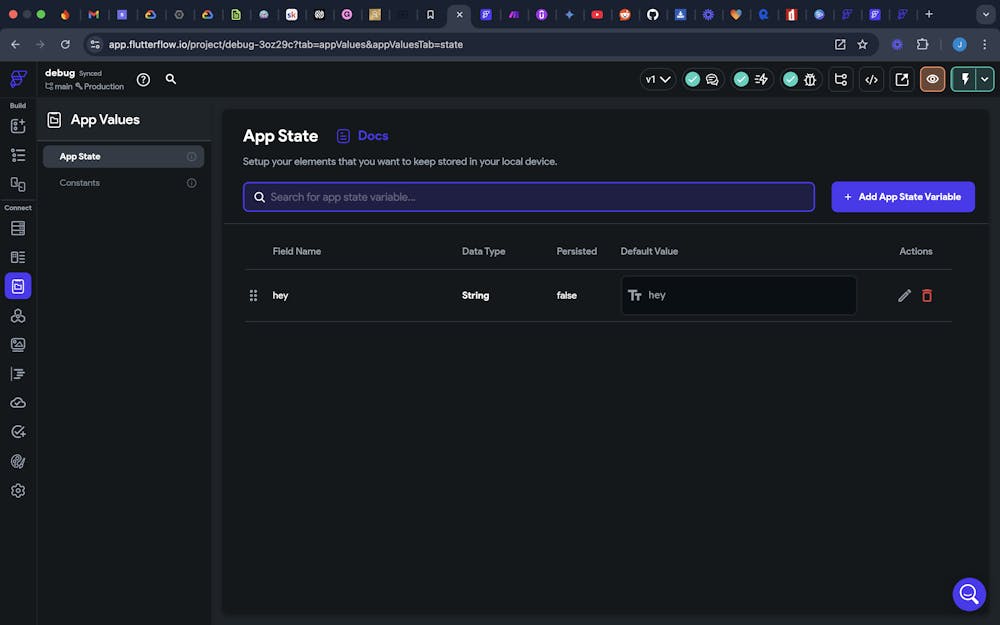Select the Constants tab
The height and width of the screenshot is (625, 1000).
pos(80,183)
